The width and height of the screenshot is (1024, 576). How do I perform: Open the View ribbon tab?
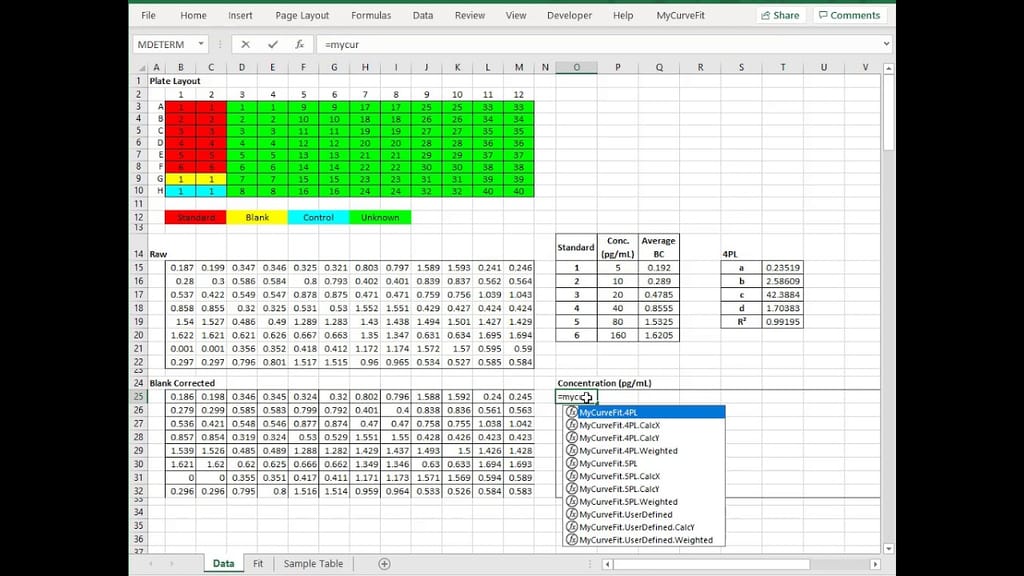515,15
